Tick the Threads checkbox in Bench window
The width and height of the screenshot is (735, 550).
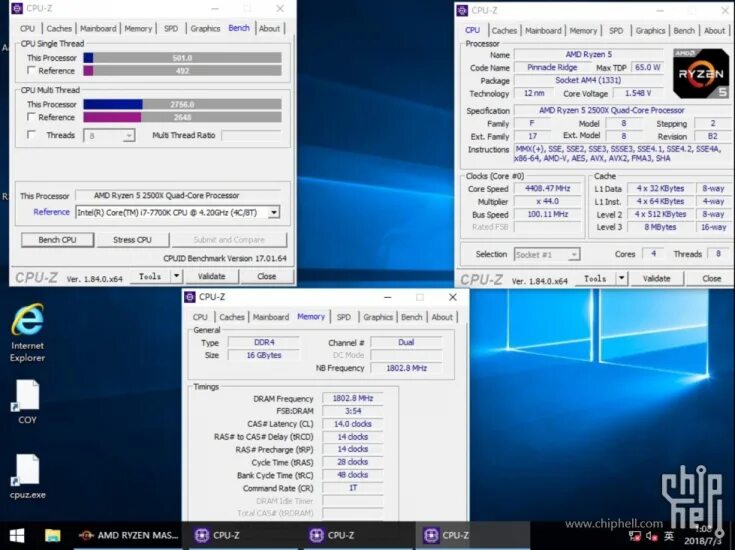click(x=31, y=135)
